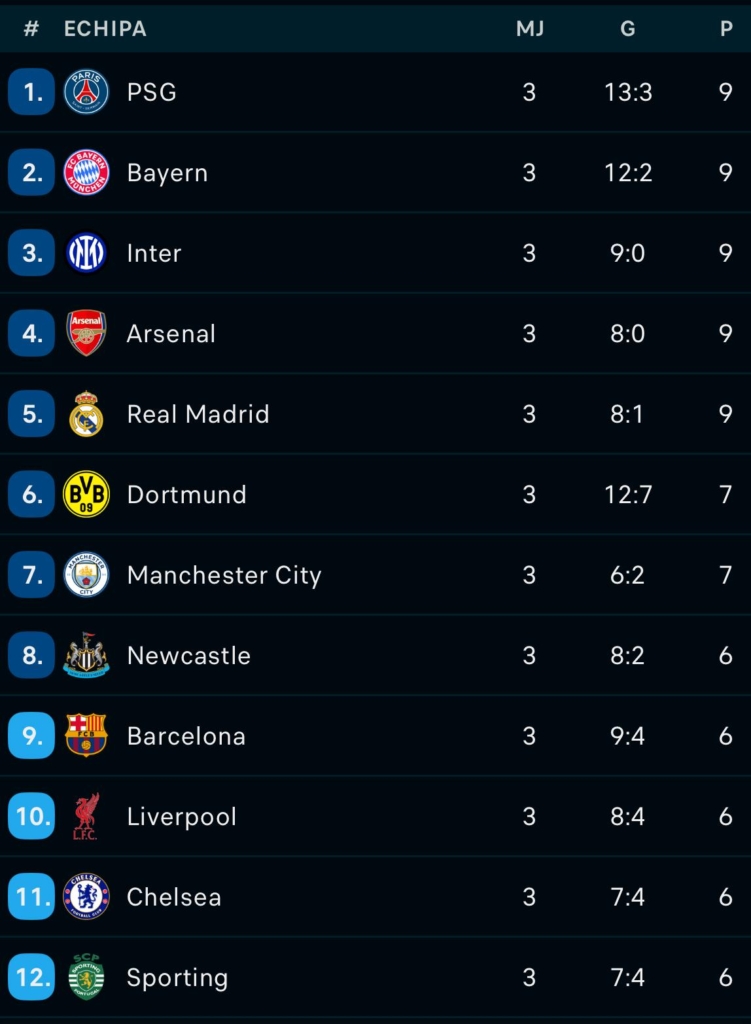The width and height of the screenshot is (751, 1024).
Task: Click the Chelsea club badge
Action: [86, 897]
